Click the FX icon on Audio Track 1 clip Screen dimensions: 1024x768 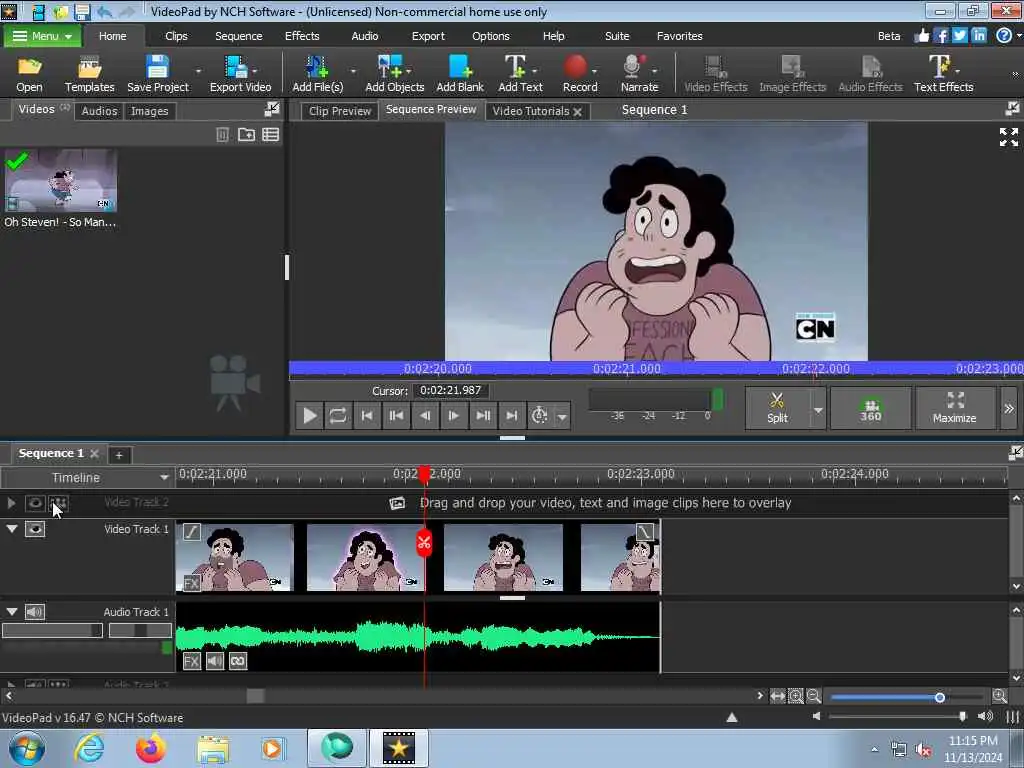tap(191, 661)
